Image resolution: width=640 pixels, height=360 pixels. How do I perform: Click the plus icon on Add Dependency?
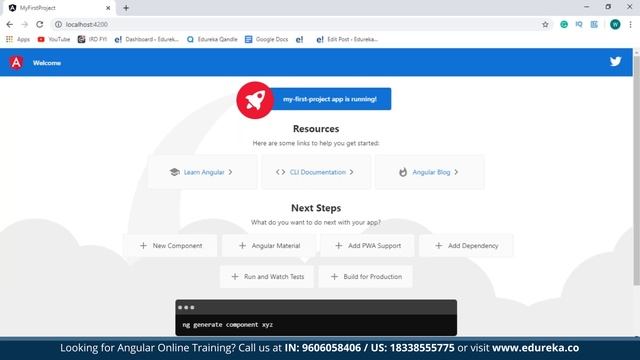439,246
